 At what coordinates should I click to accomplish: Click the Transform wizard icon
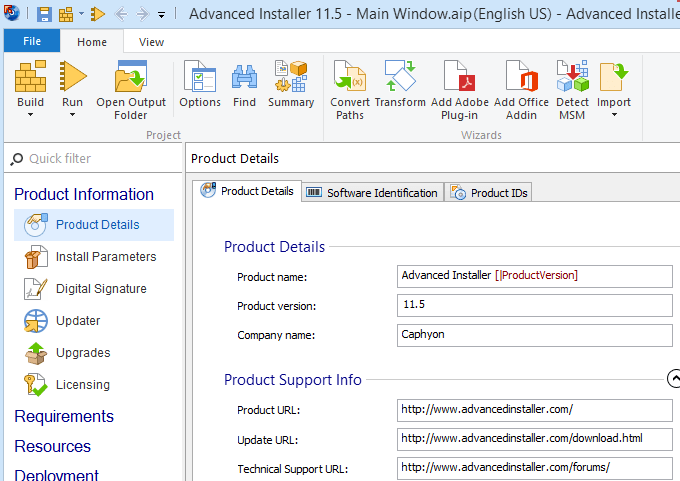click(400, 78)
